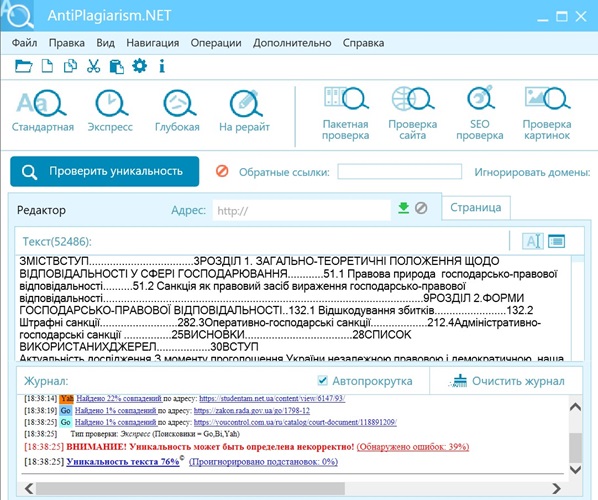598x500 pixels.
Task: Click the Текст(52486) character count label
Action: pyautogui.click(x=57, y=241)
